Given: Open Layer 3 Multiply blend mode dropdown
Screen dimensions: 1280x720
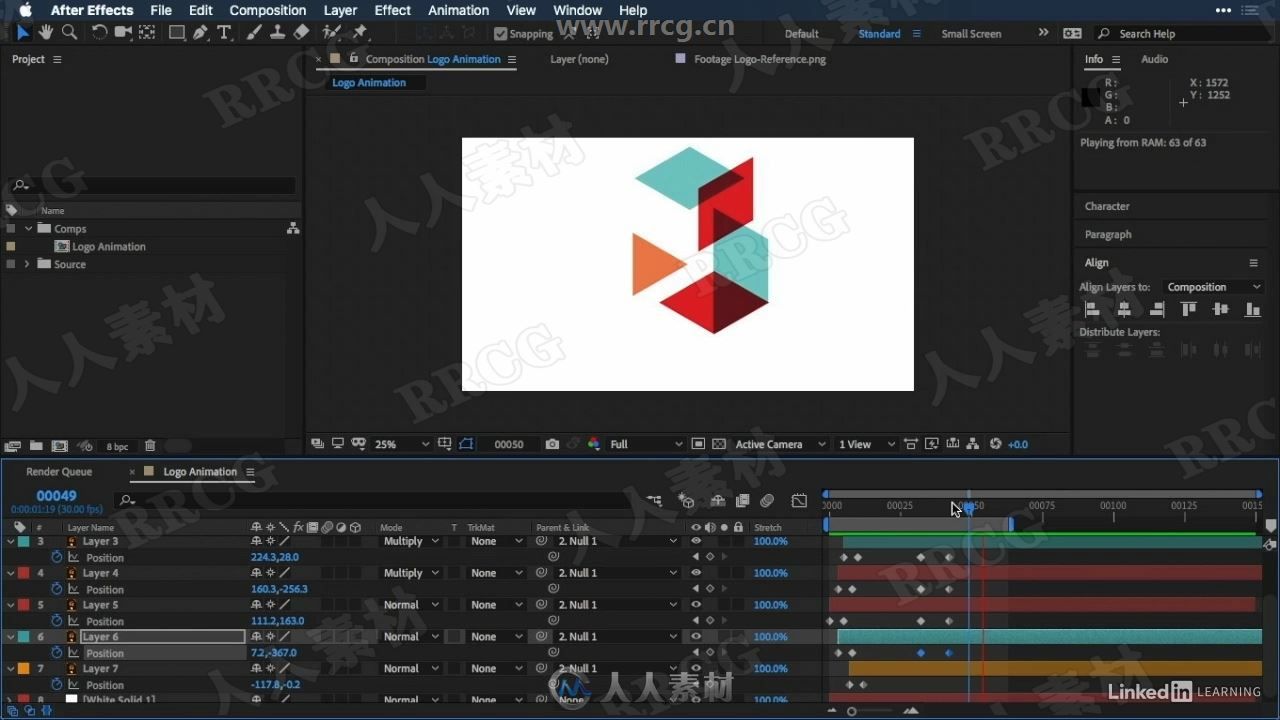Looking at the screenshot, I should click(x=411, y=541).
